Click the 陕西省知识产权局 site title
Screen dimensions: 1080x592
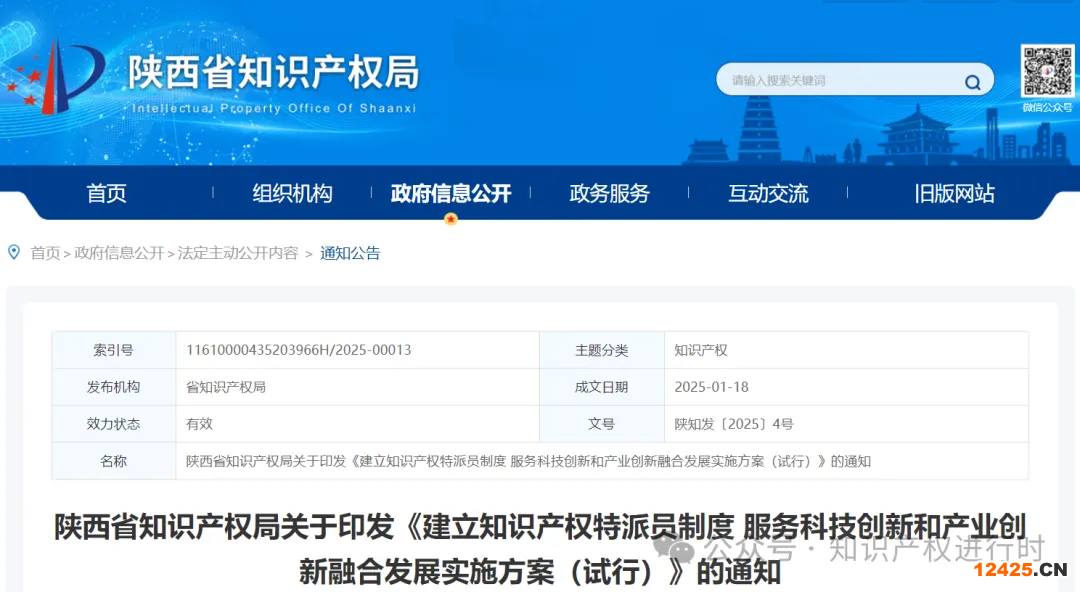coord(273,73)
